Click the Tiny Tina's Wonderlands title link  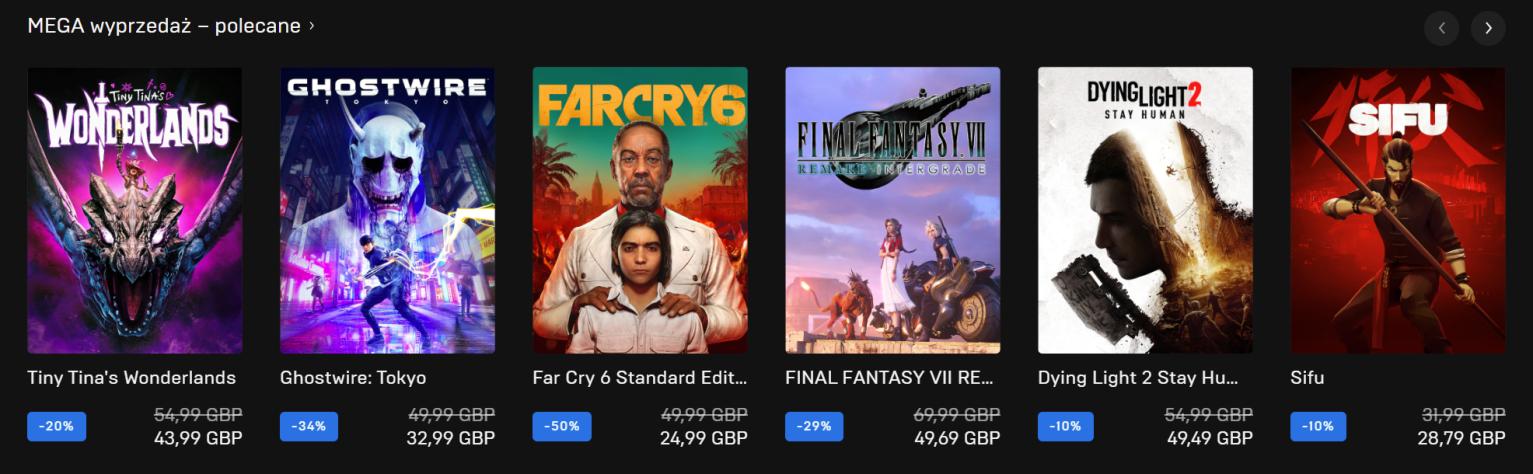pos(132,378)
